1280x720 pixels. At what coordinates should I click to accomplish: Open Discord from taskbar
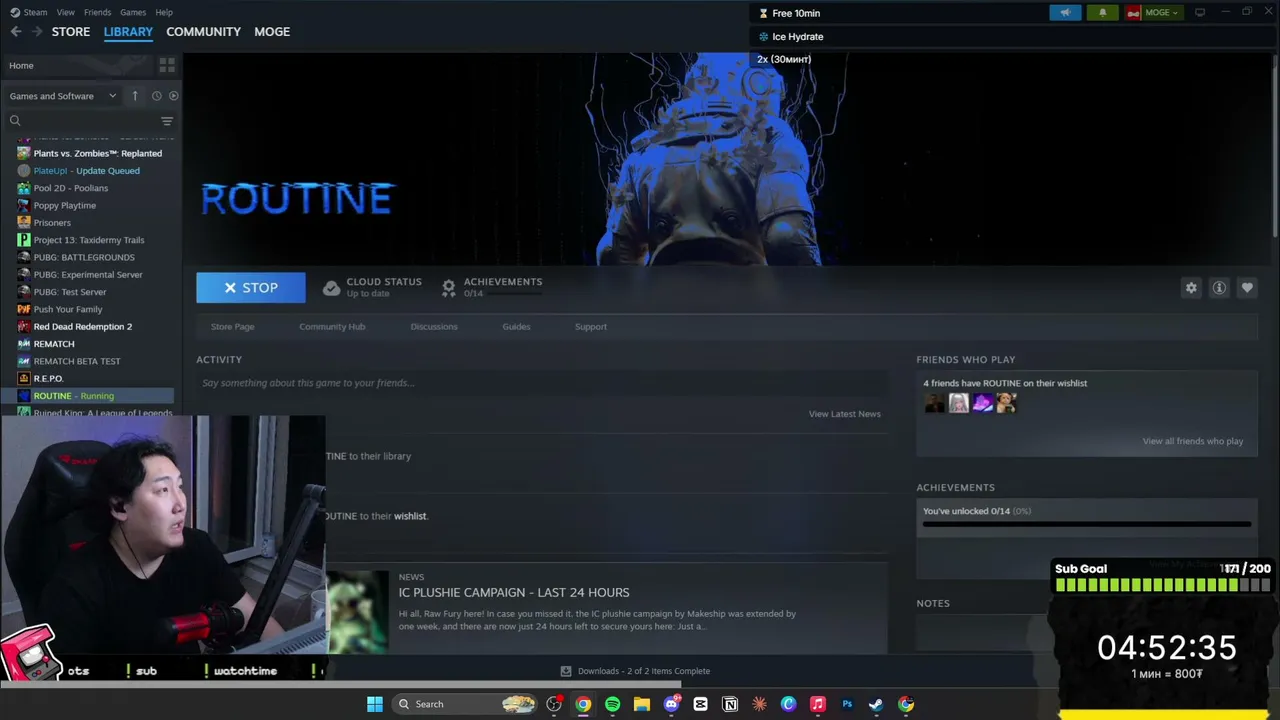pos(671,704)
